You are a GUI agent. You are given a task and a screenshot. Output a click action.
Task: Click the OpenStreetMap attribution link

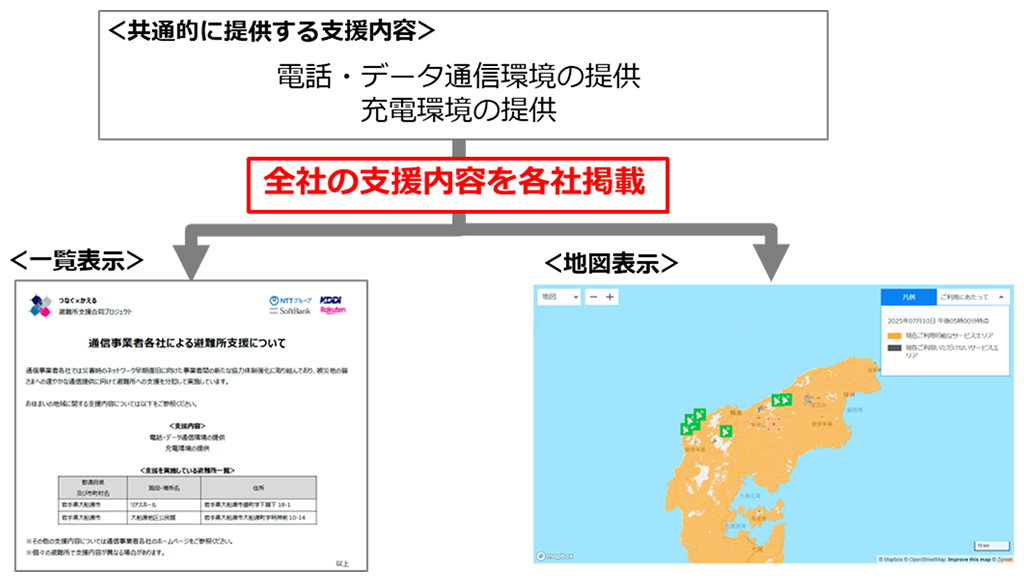[x=925, y=560]
